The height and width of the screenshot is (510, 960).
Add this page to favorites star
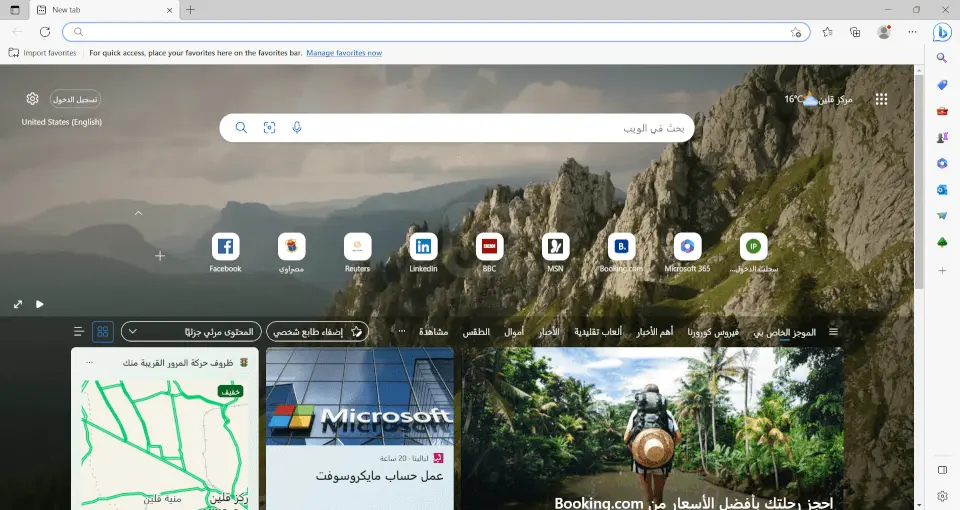pos(795,32)
